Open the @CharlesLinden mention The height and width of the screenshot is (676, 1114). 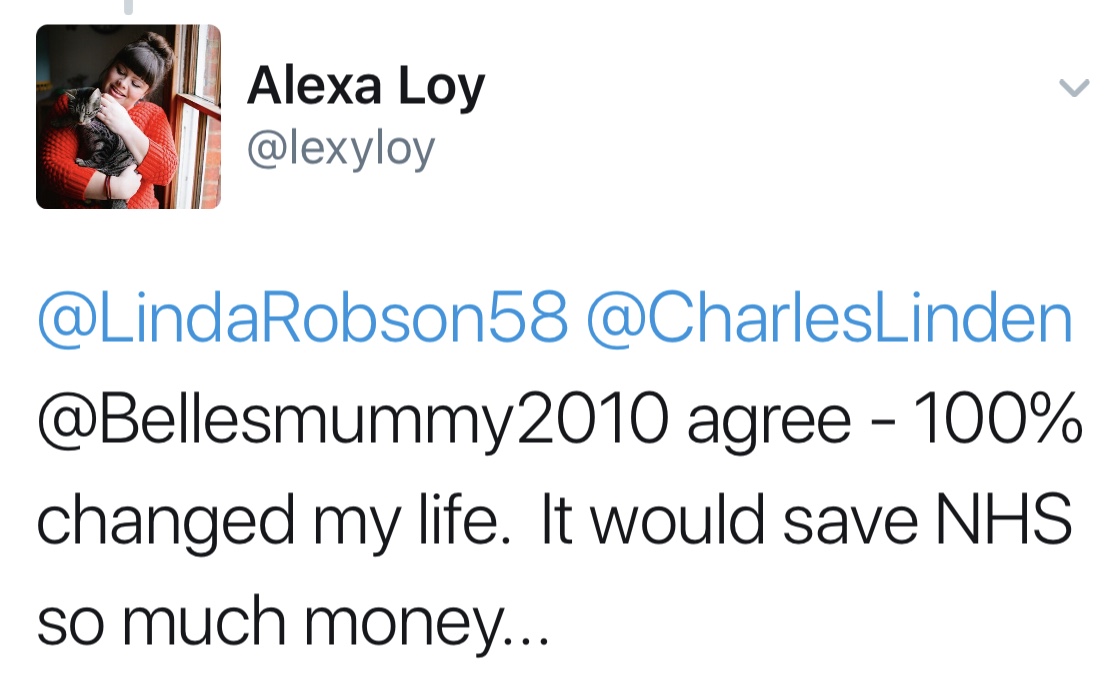[829, 318]
